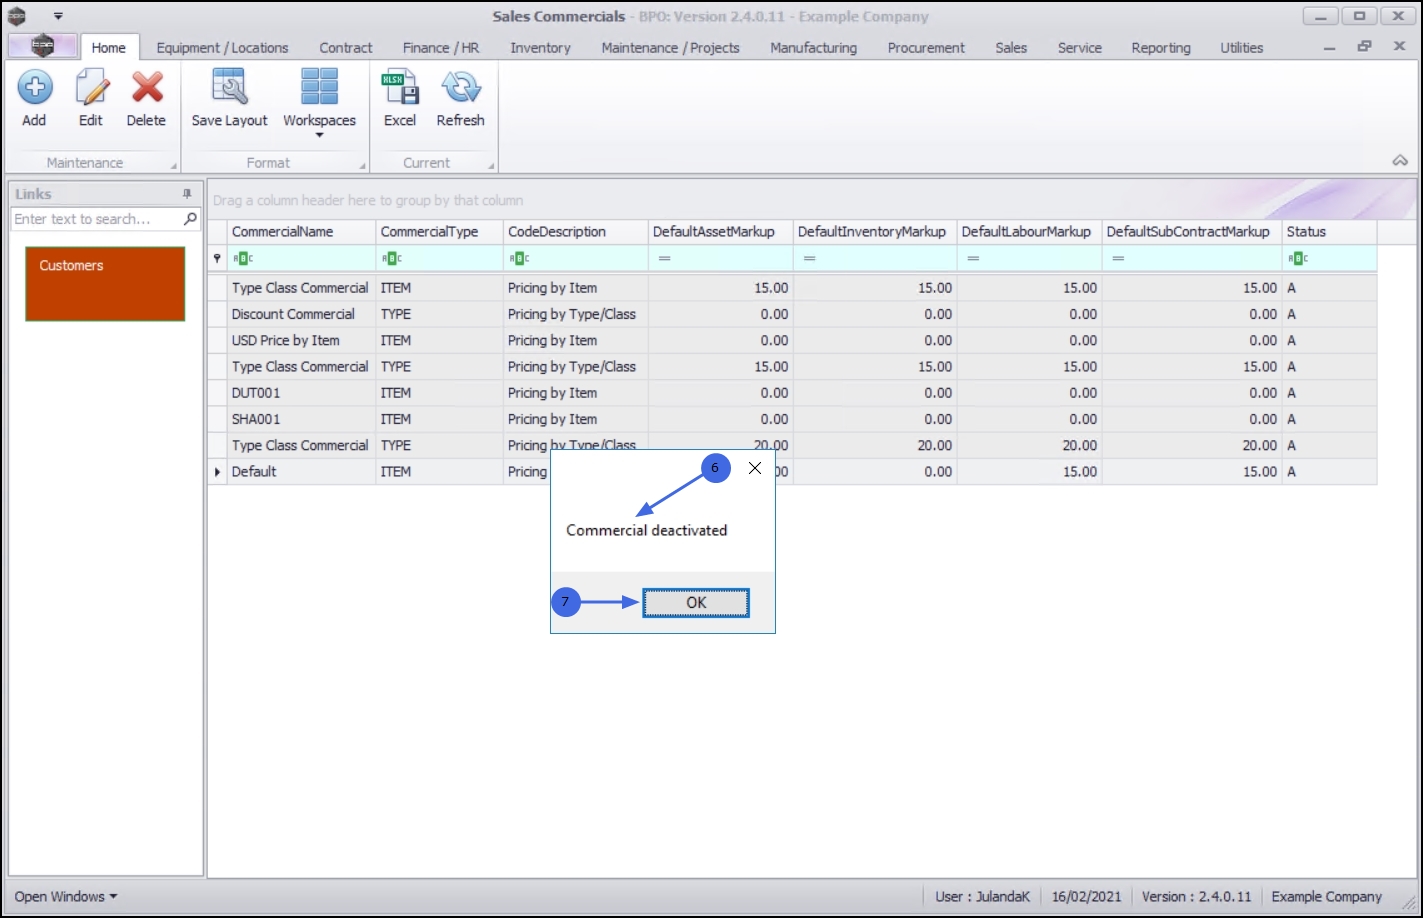The width and height of the screenshot is (1423, 918).
Task: Pin the Links panel with pushpin icon
Action: [187, 194]
